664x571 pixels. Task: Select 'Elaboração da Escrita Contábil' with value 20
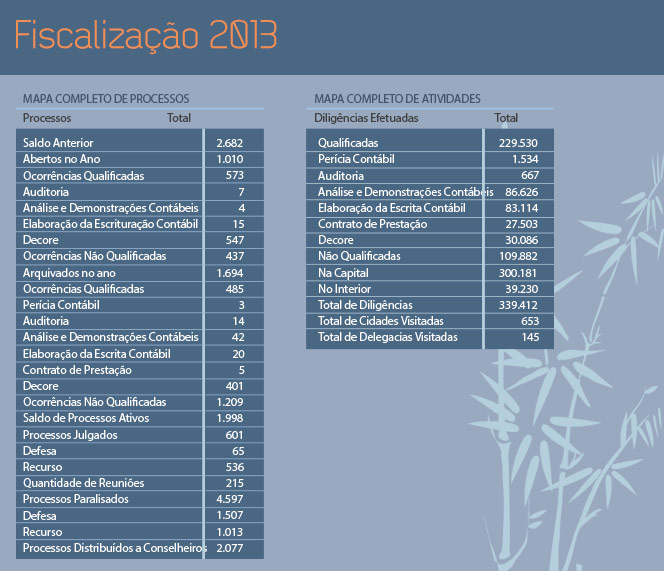[97, 354]
